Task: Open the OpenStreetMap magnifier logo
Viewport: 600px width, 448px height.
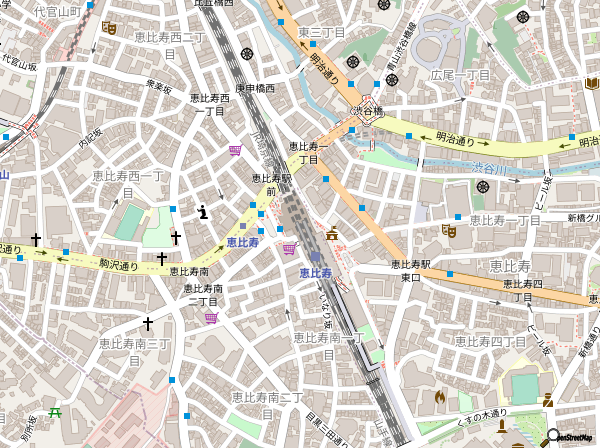Action: (x=553, y=436)
